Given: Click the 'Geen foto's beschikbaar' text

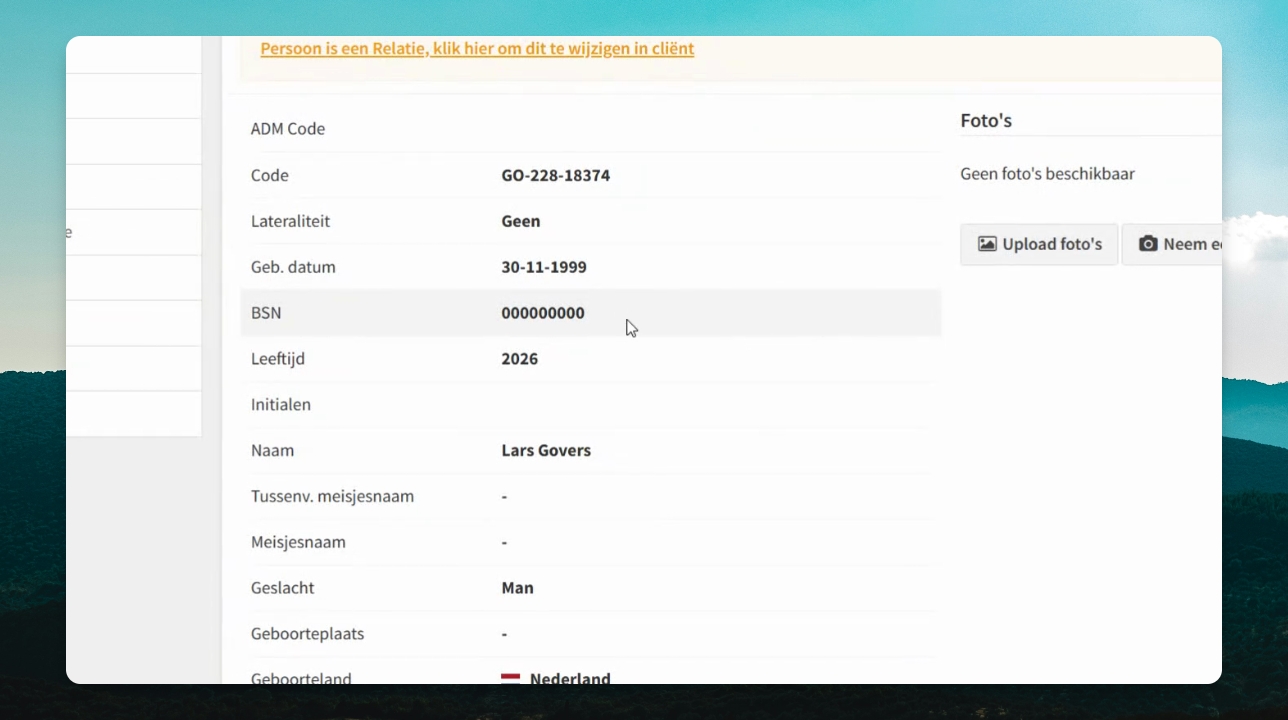Looking at the screenshot, I should 1048,174.
